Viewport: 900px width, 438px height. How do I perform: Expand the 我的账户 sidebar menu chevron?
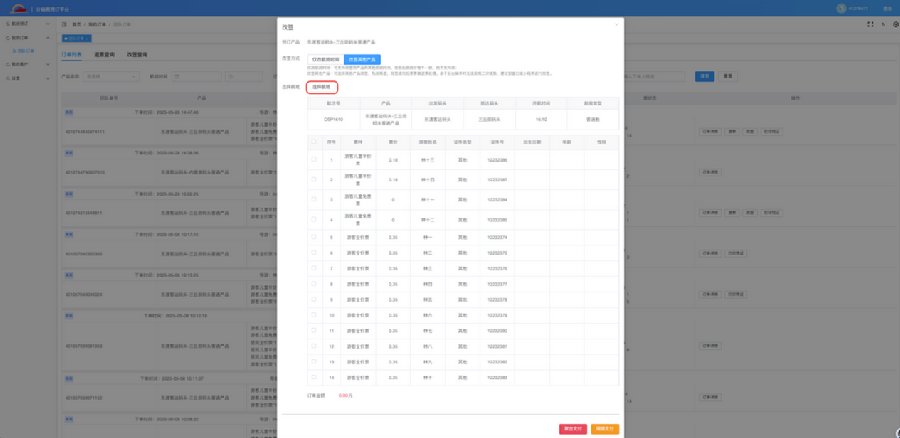[48, 64]
